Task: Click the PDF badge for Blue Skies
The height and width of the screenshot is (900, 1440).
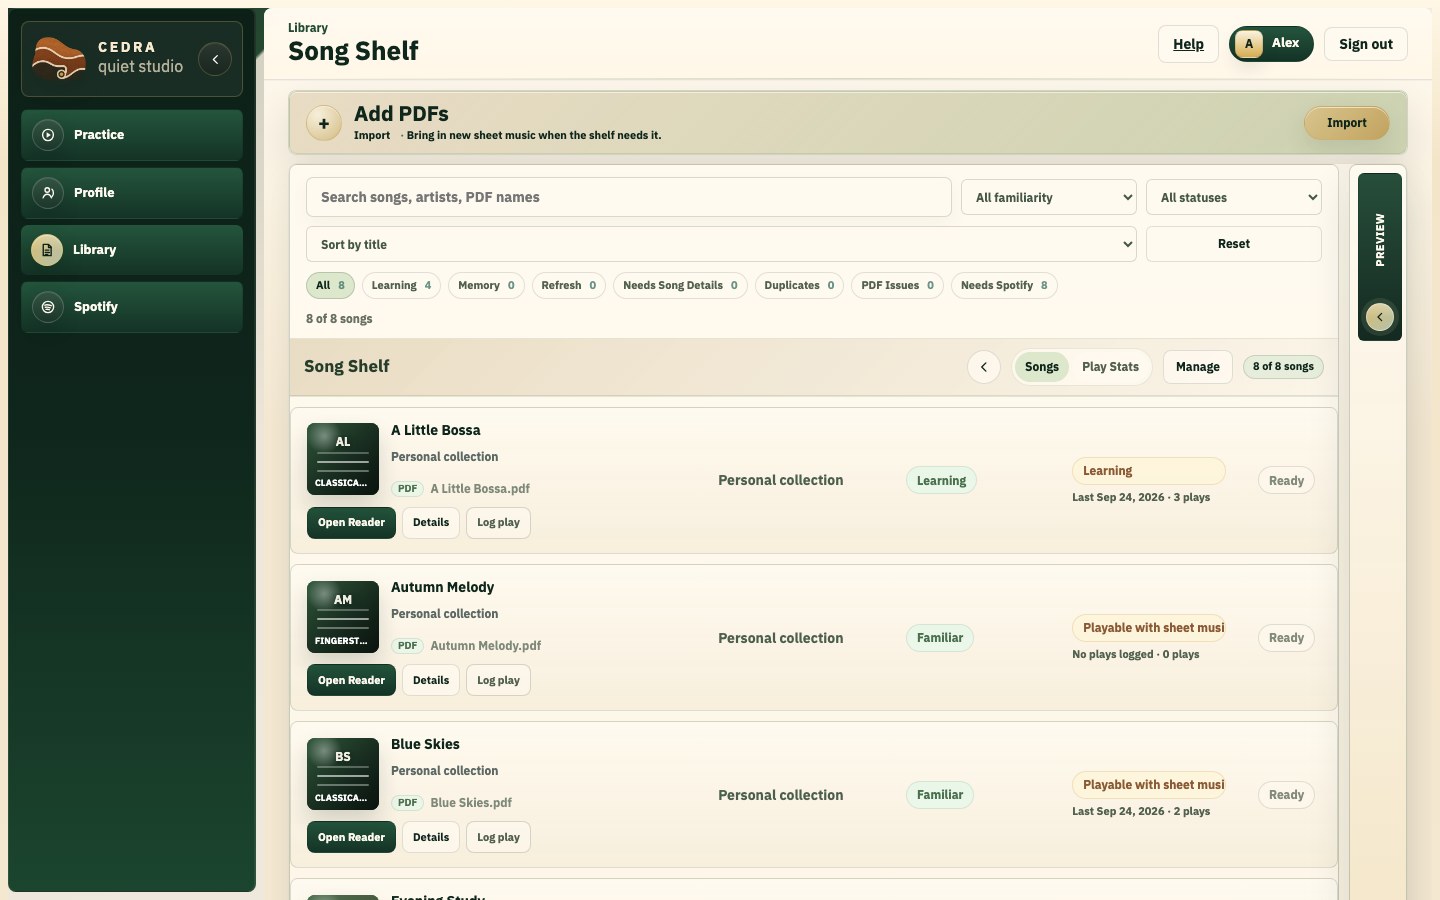Action: pos(407,803)
